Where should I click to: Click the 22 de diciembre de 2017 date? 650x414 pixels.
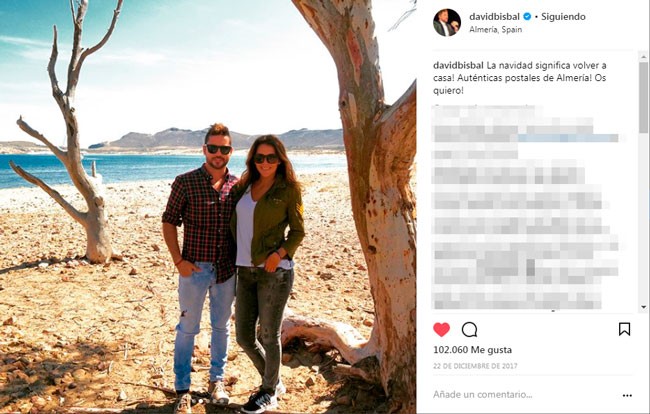pos(475,366)
